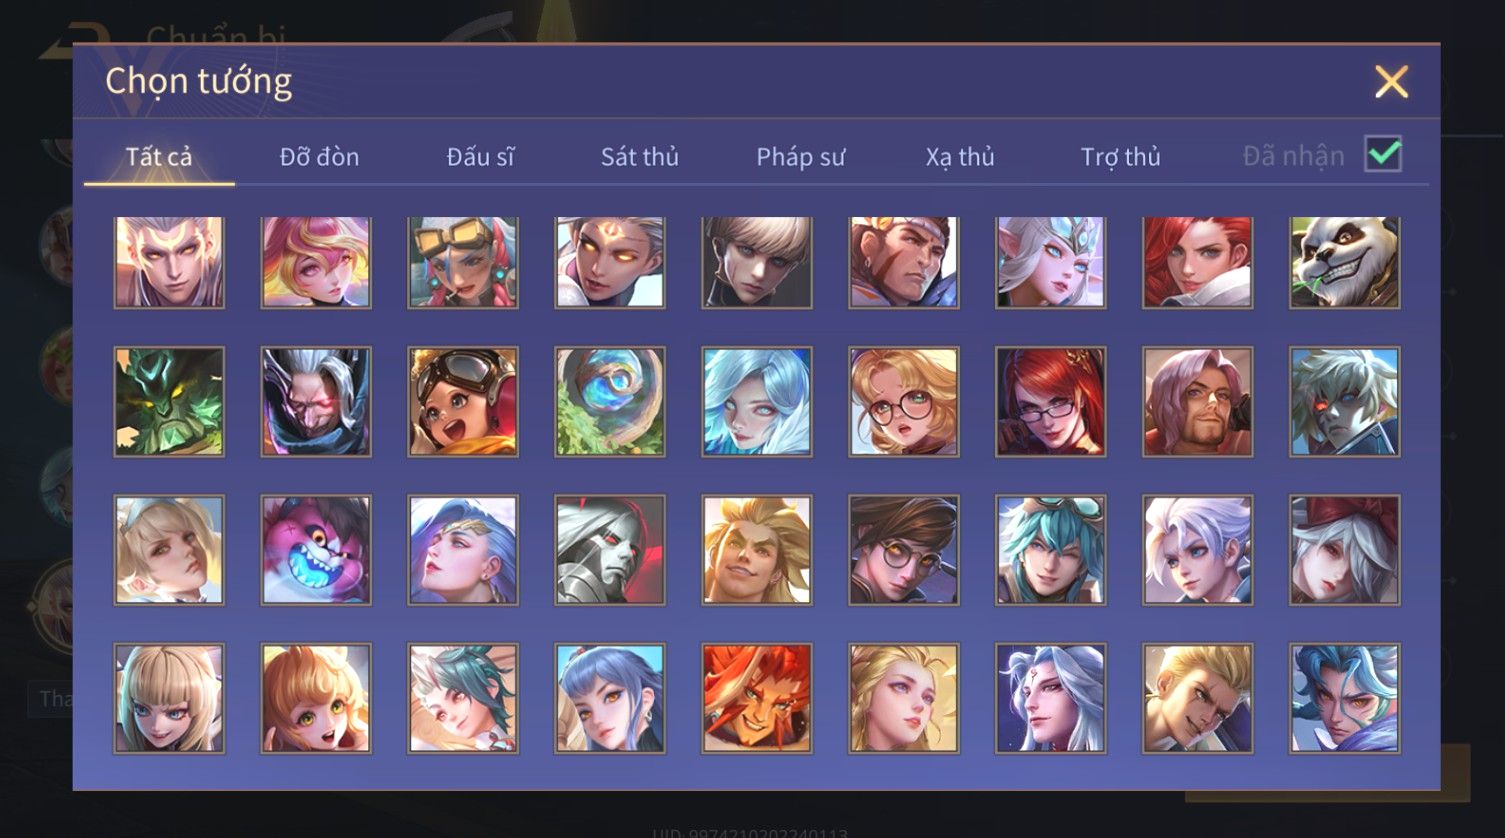1505x838 pixels.
Task: Select the orange lion-maned beast hero
Action: (757, 698)
